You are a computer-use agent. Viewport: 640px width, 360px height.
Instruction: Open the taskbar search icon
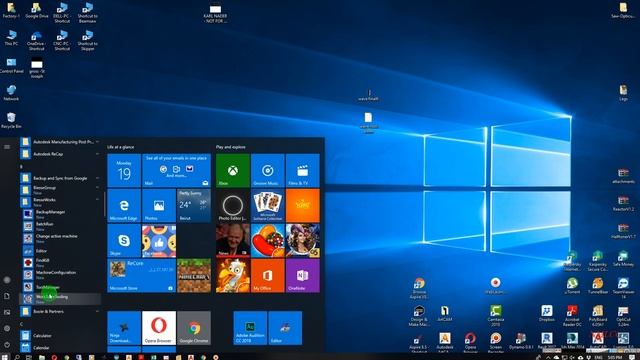pyautogui.click(x=17, y=357)
